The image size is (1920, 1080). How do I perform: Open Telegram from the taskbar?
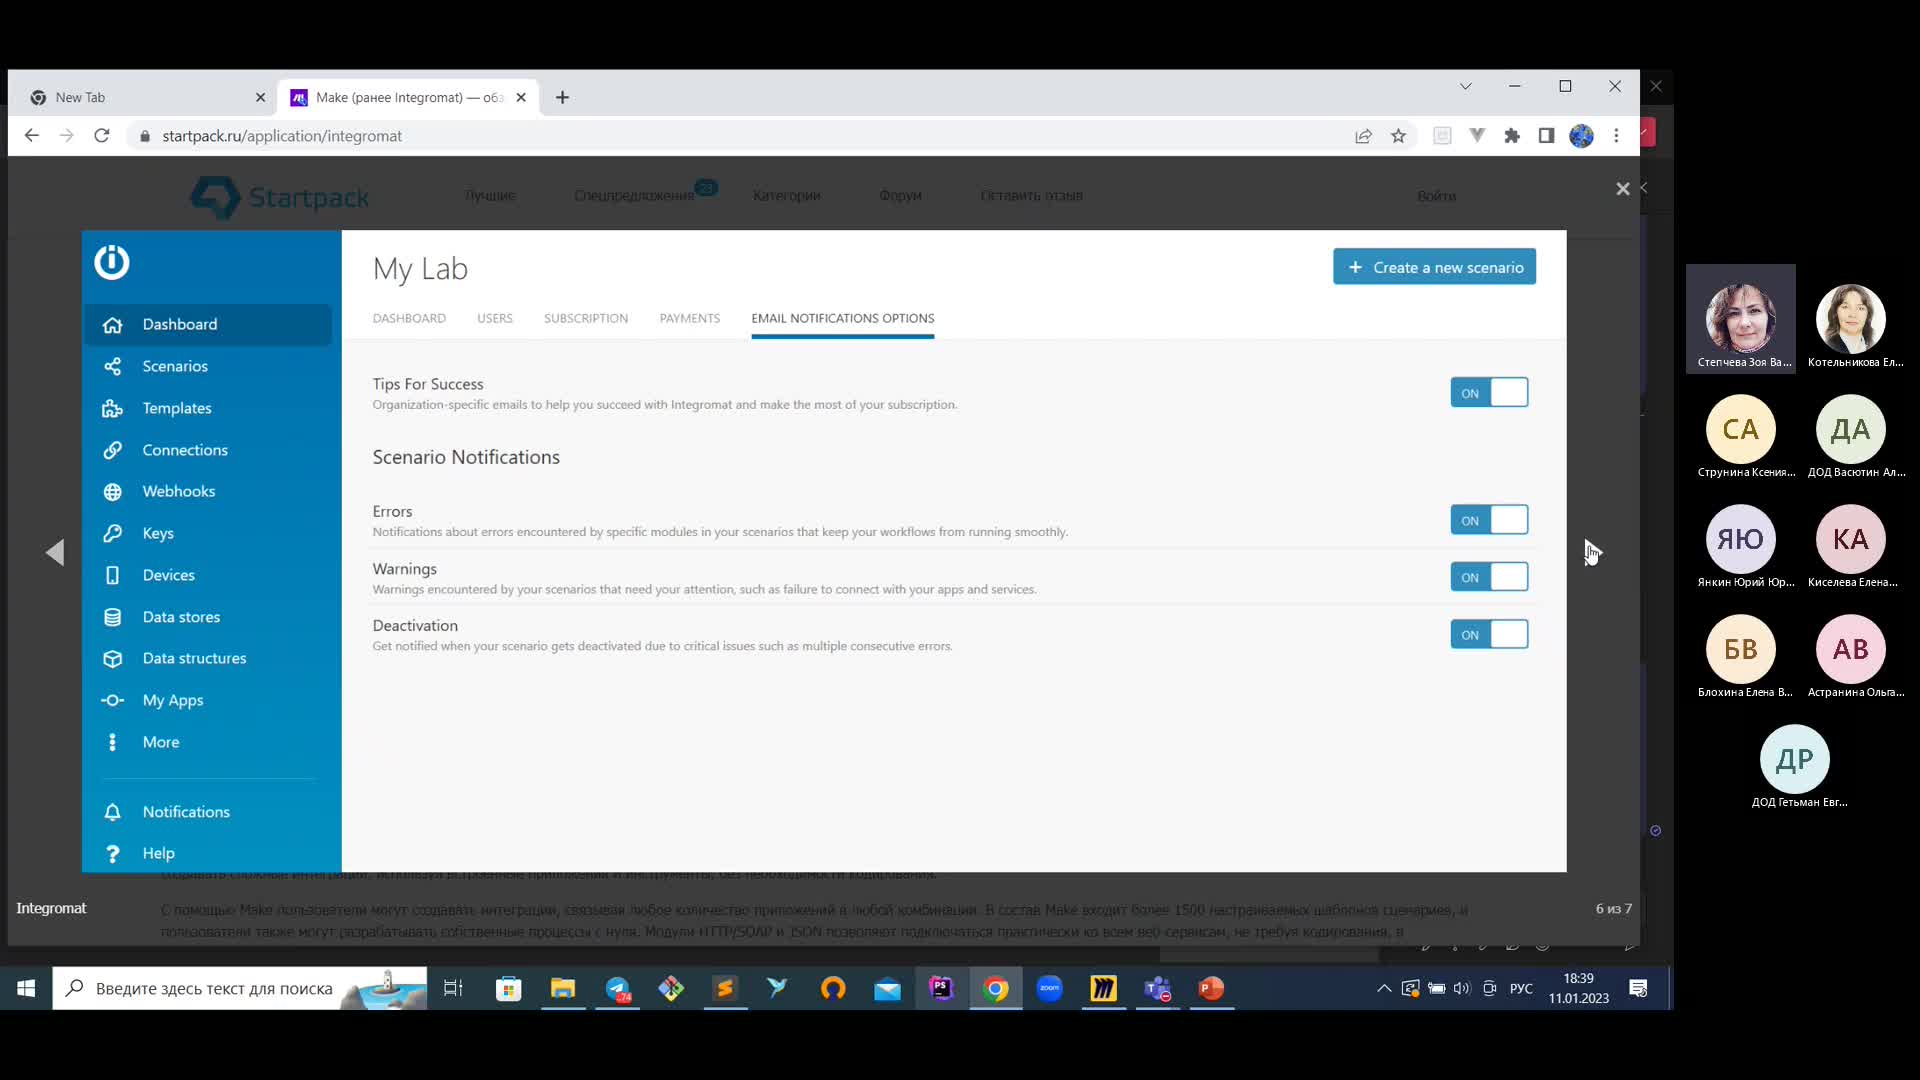pyautogui.click(x=618, y=989)
